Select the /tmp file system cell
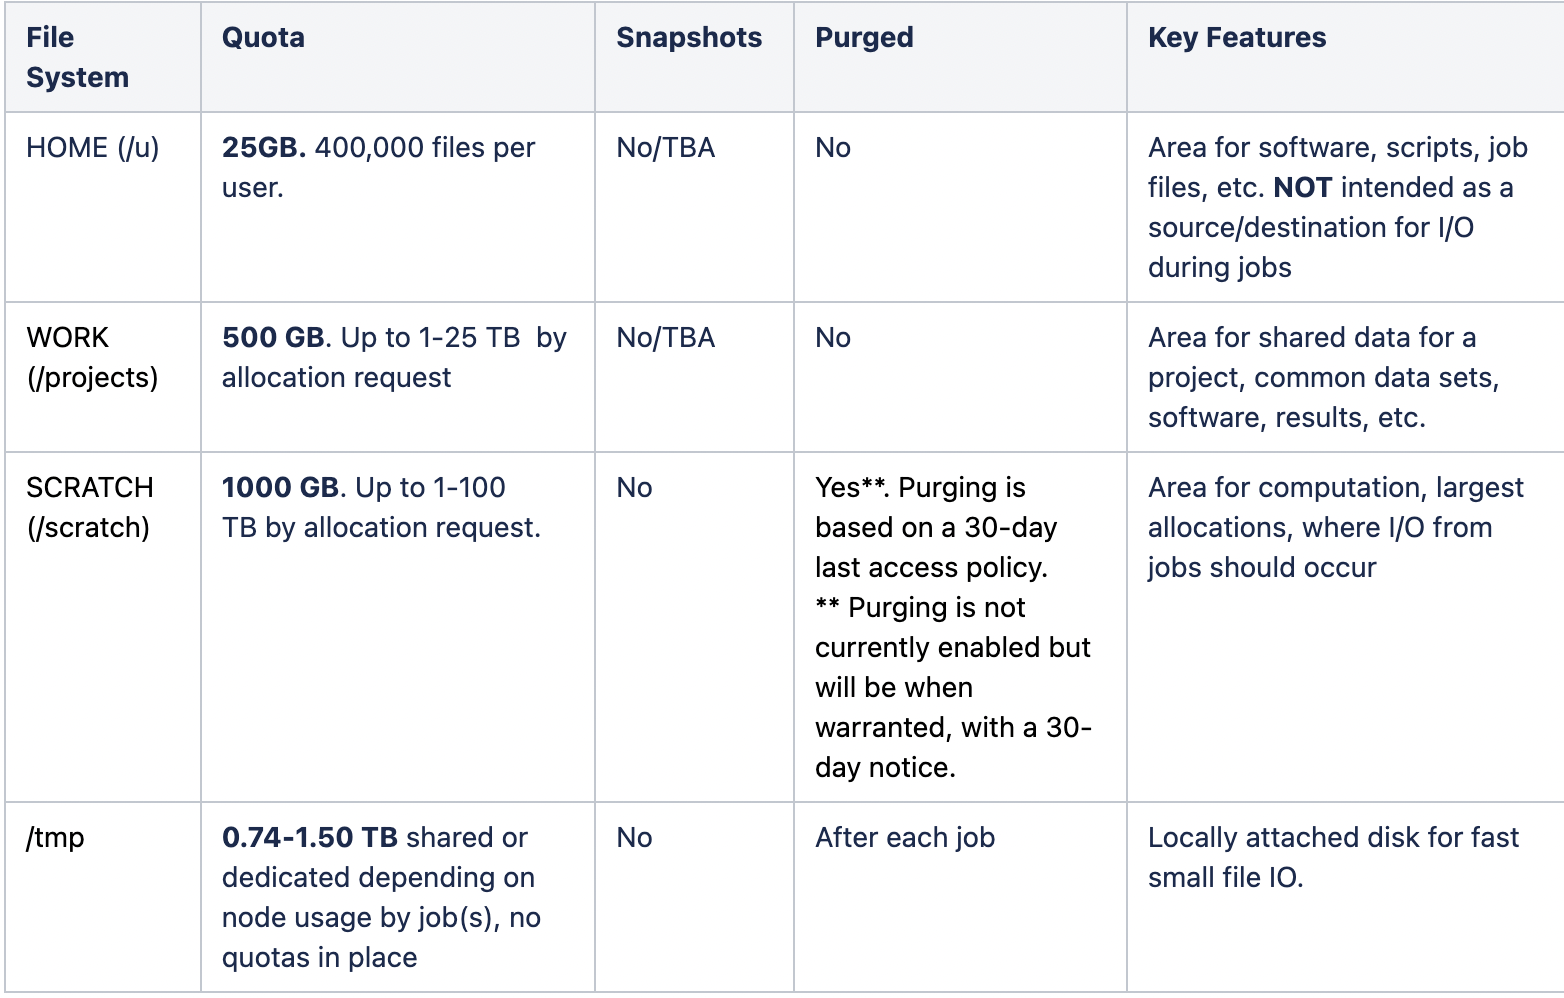Screen dimensions: 1564x998 tap(55, 837)
